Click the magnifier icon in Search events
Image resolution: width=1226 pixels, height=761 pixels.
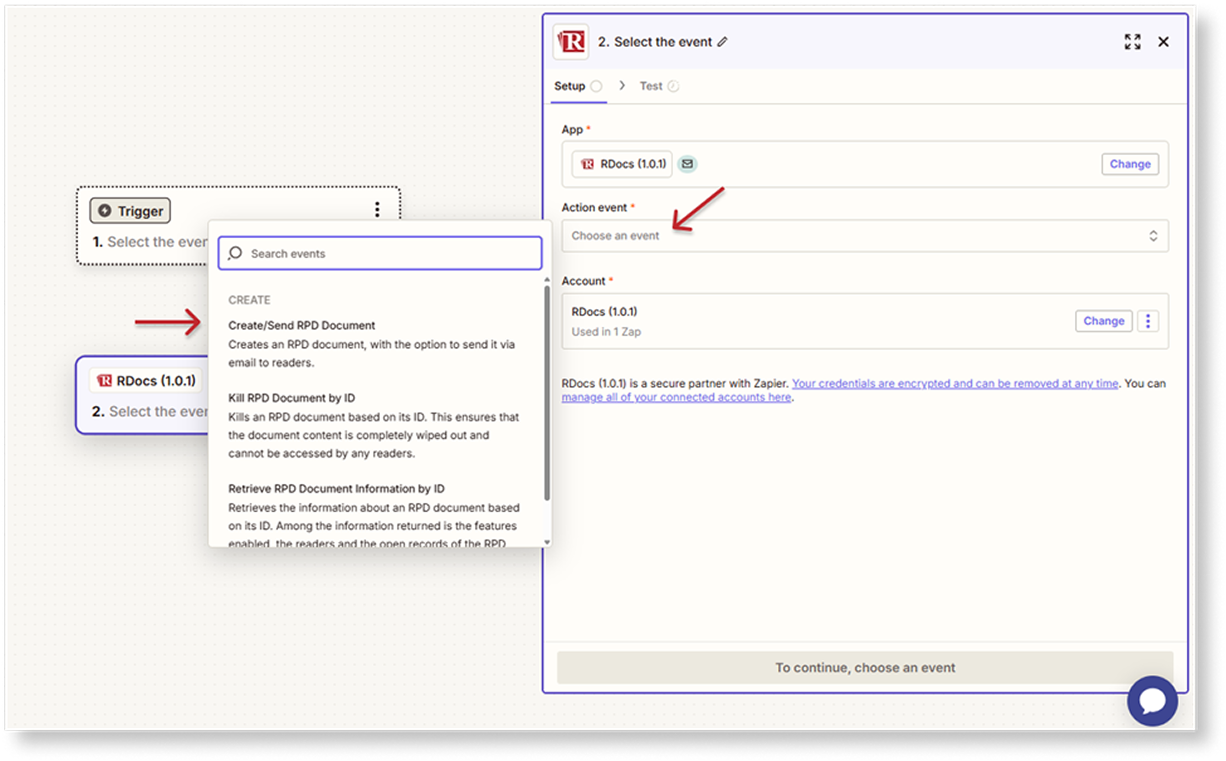click(x=235, y=254)
